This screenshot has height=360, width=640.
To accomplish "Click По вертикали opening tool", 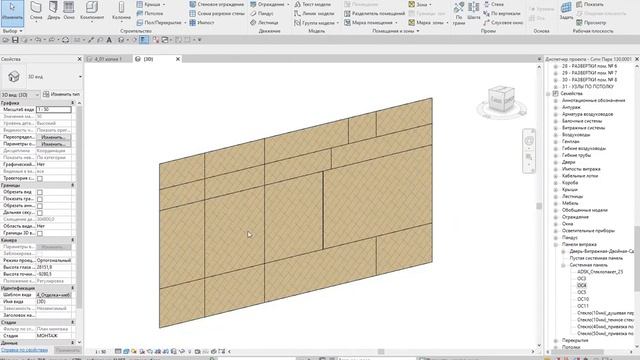I will pos(502,13).
